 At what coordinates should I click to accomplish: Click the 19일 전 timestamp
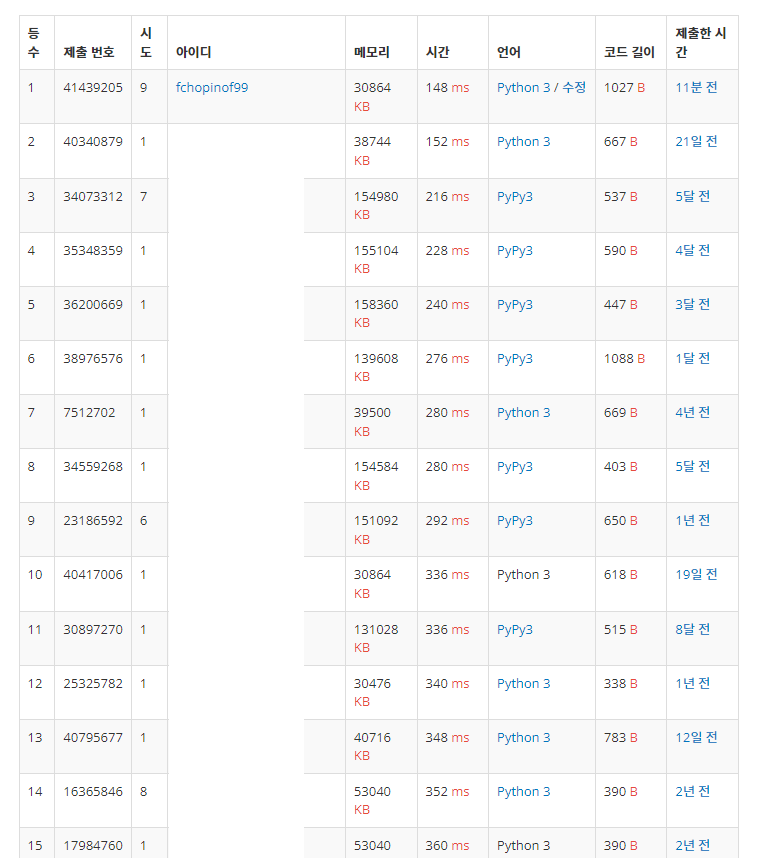[696, 575]
